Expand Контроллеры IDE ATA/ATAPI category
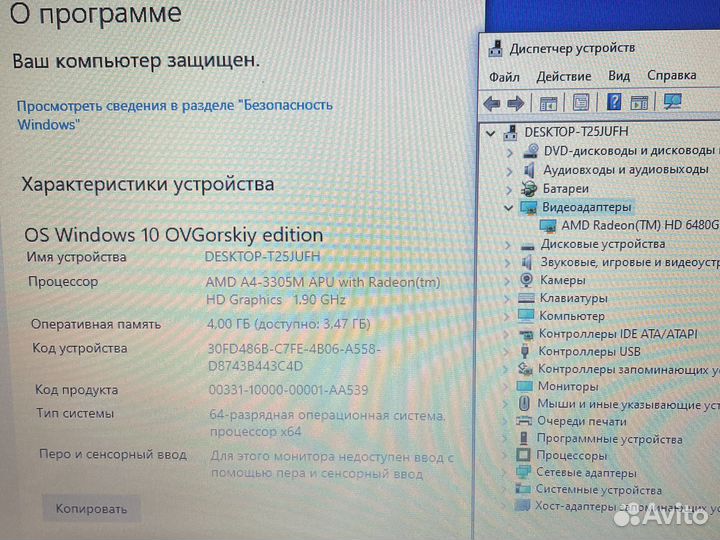 tap(506, 334)
